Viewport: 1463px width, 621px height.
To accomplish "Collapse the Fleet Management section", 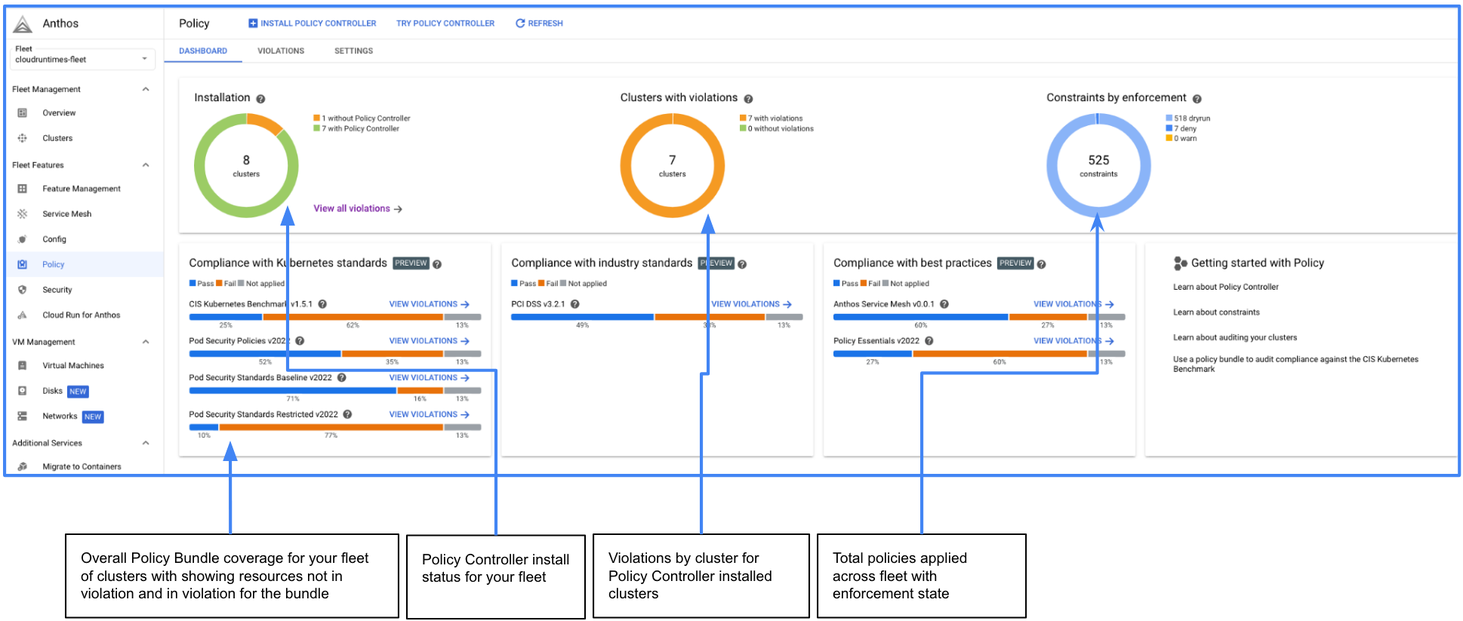I will [146, 89].
